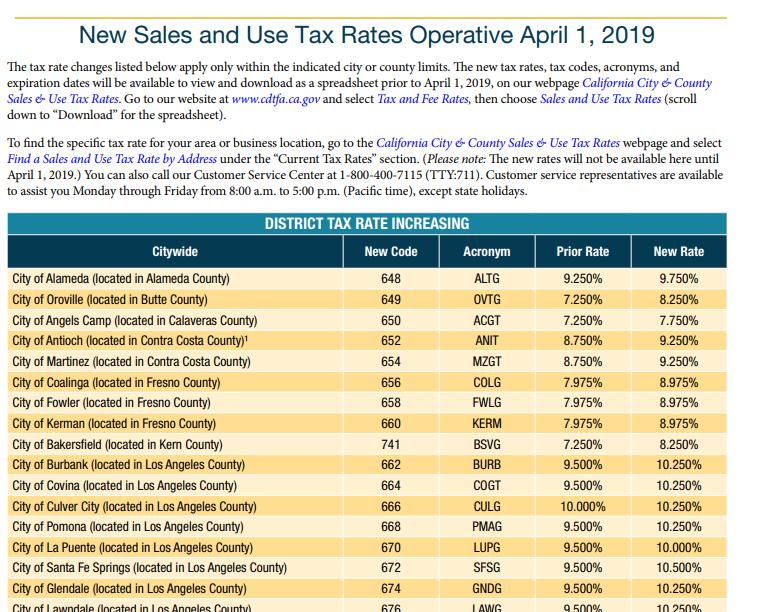
Task: Click the ANIT acronym for Antioch
Action: pos(487,341)
